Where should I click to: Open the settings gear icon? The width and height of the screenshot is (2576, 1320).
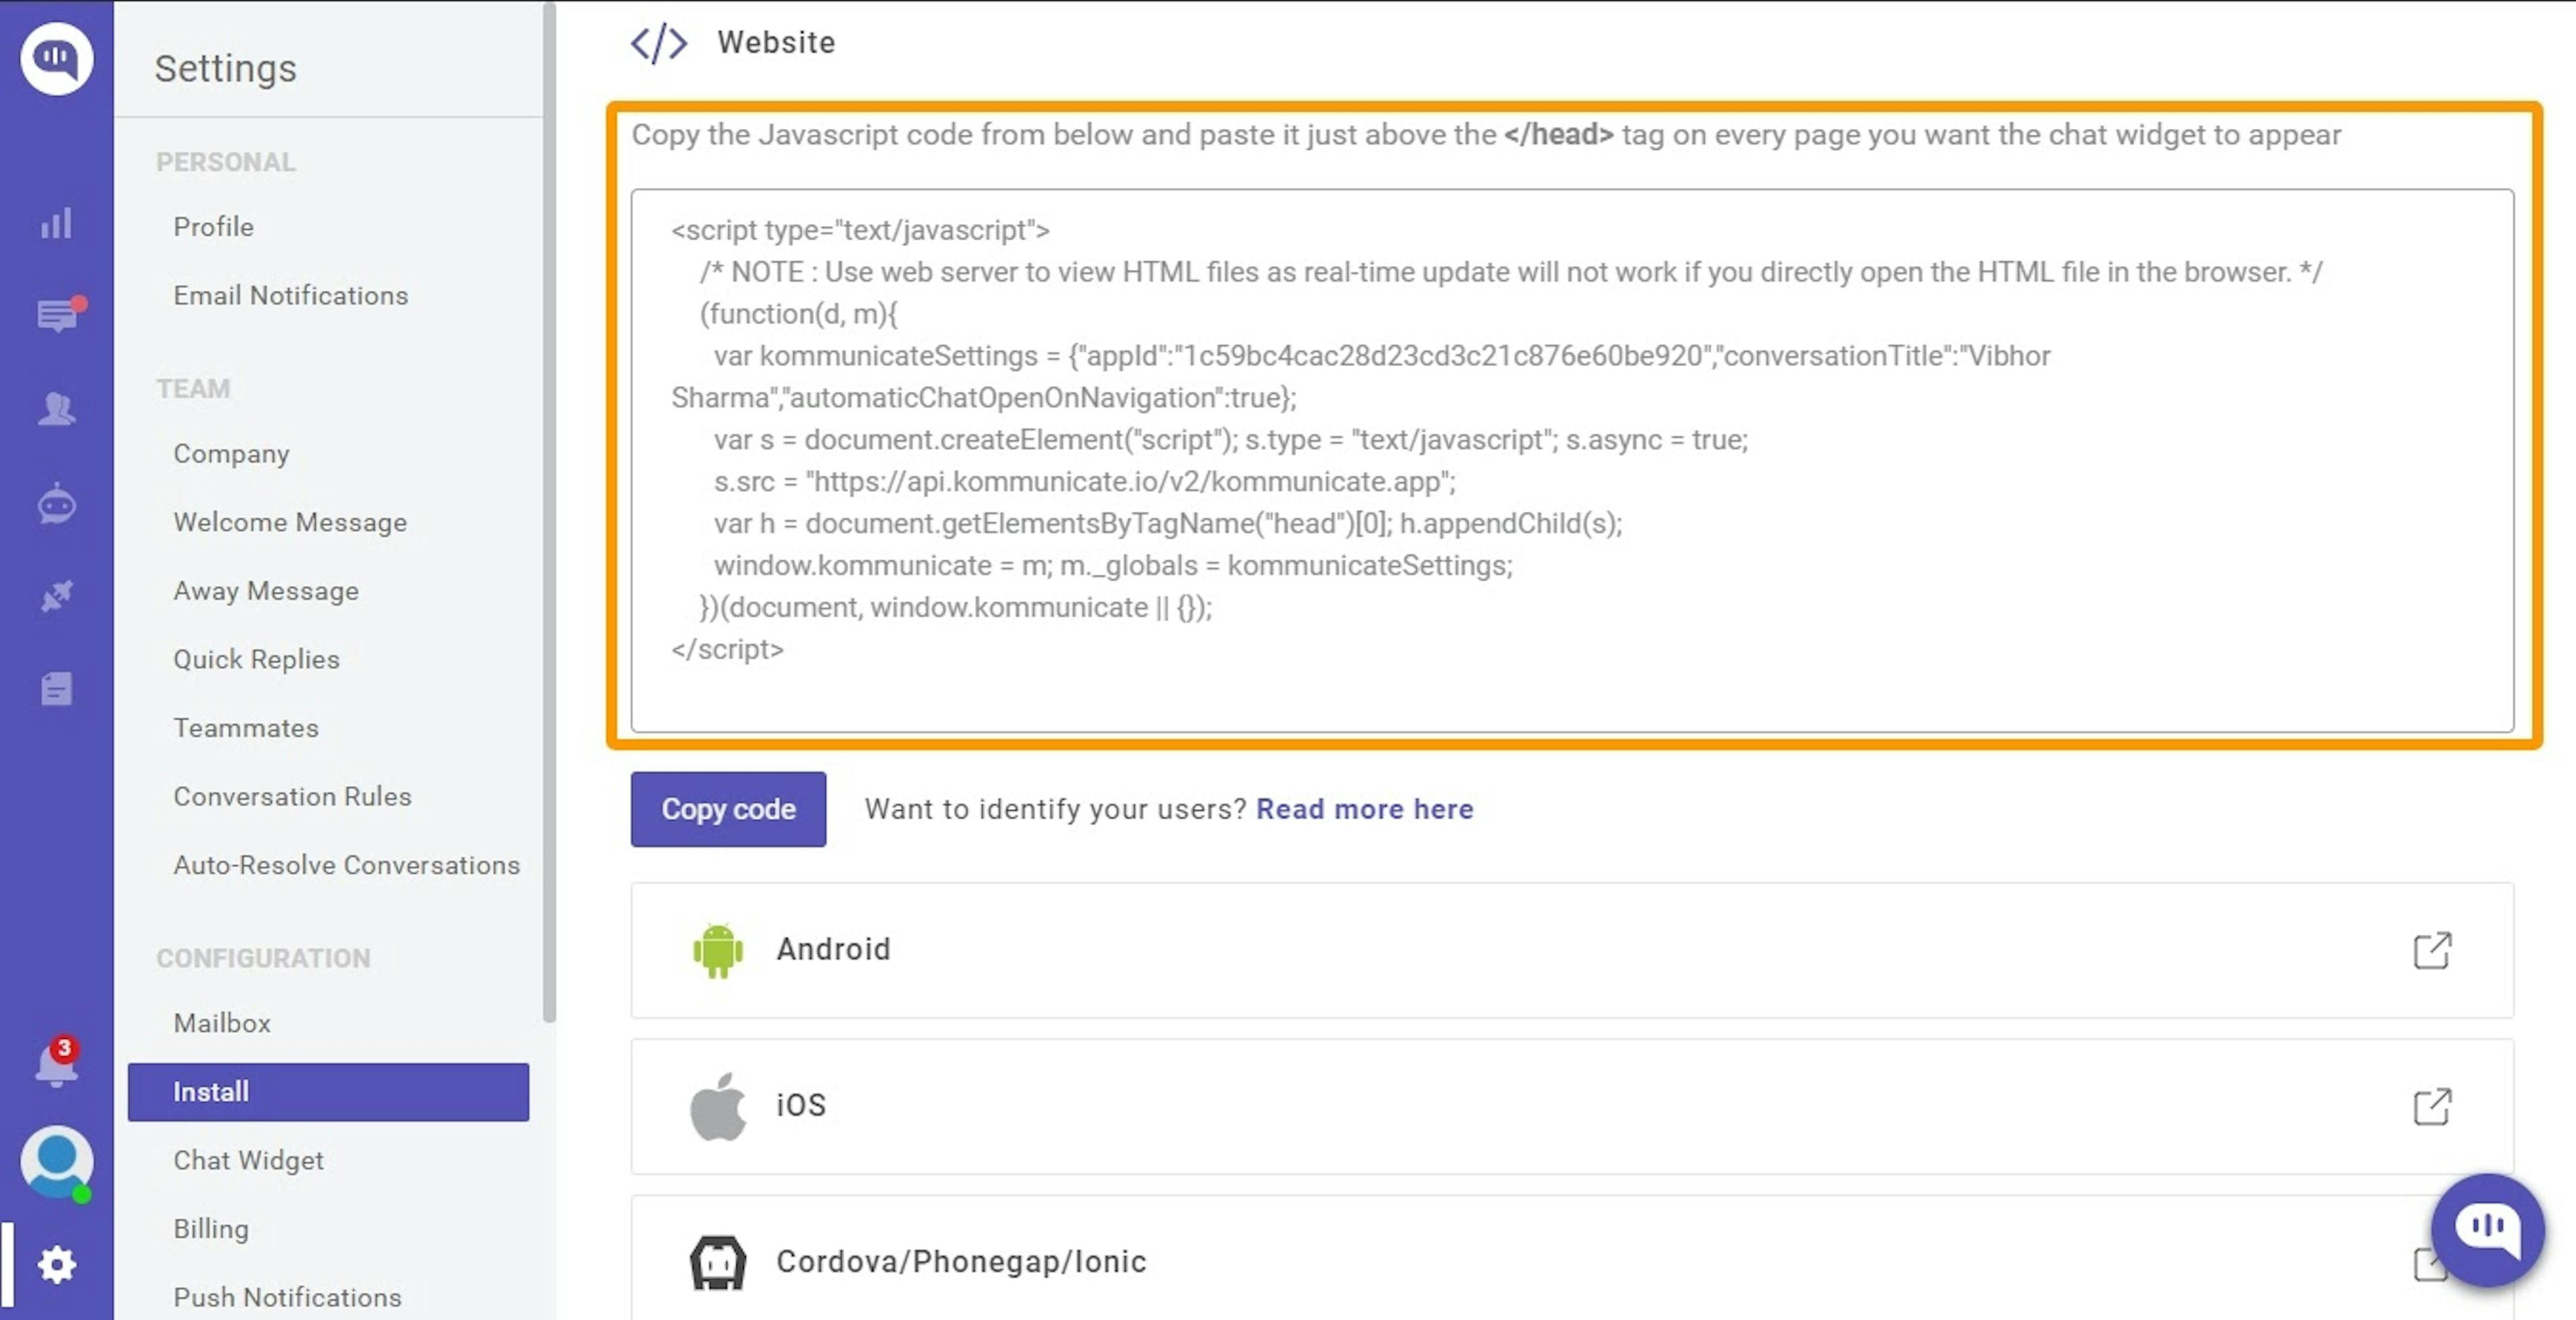click(x=57, y=1265)
